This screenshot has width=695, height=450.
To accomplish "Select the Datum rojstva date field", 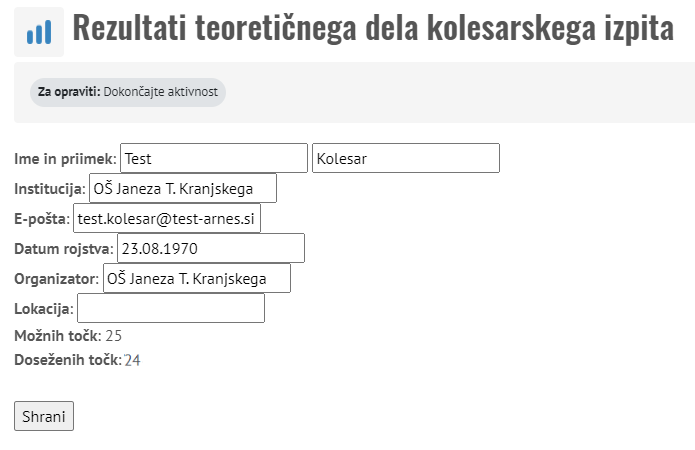I will (x=210, y=248).
